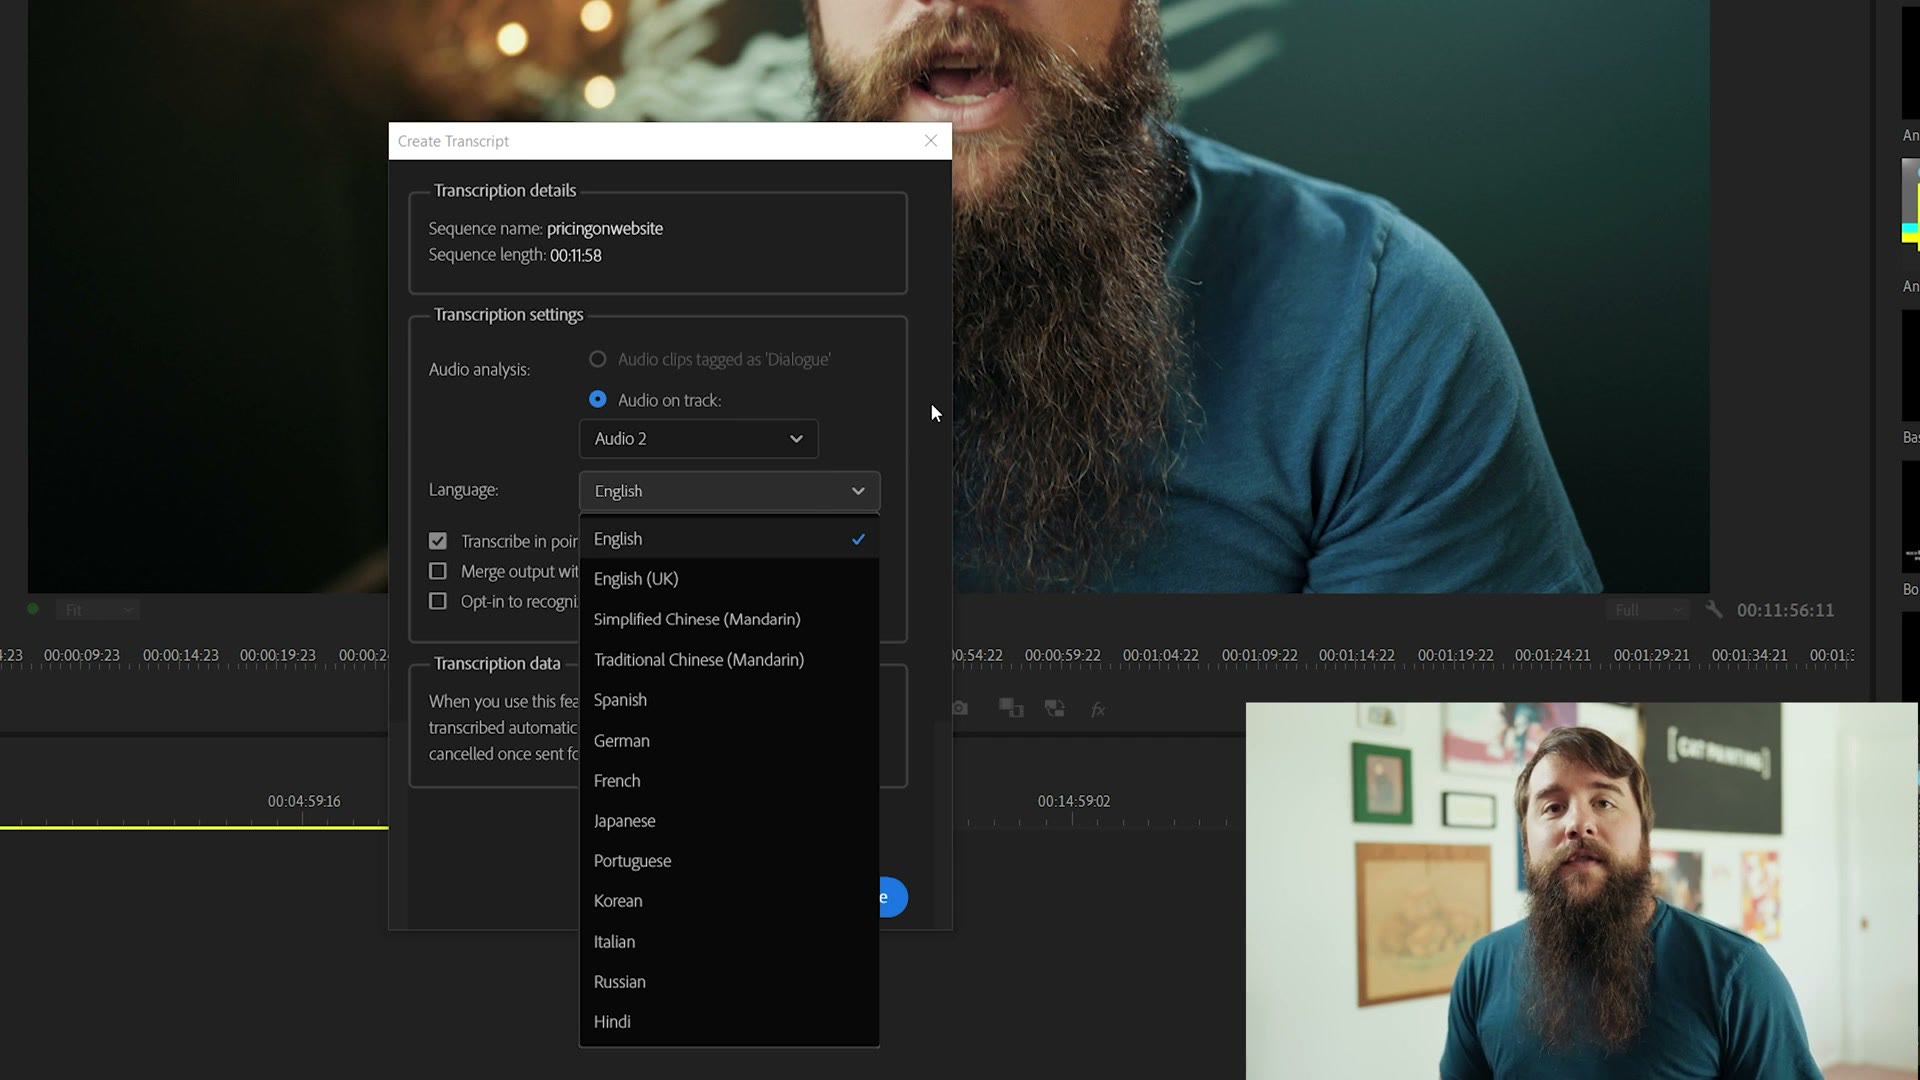Pick Simplified Chinese (Mandarin) language
Viewport: 1920px width, 1080px height.
tap(730, 619)
